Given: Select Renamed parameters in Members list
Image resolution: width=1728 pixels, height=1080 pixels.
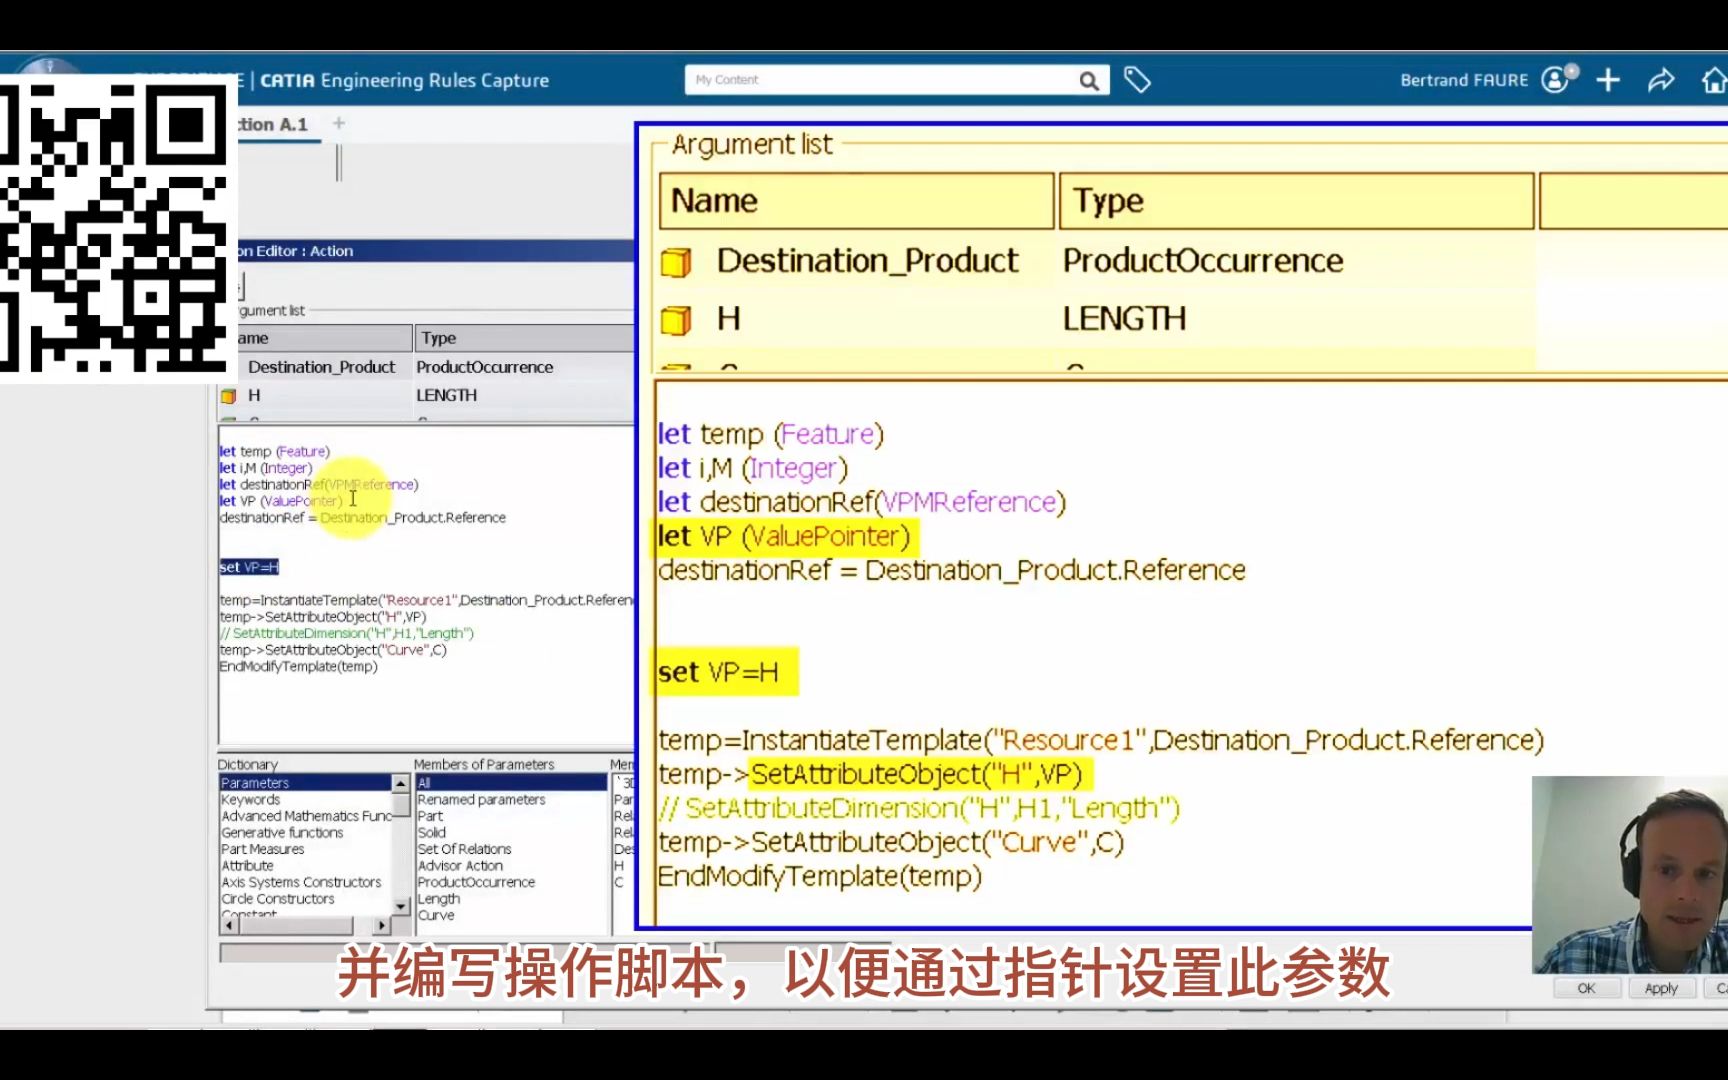Looking at the screenshot, I should click(481, 800).
